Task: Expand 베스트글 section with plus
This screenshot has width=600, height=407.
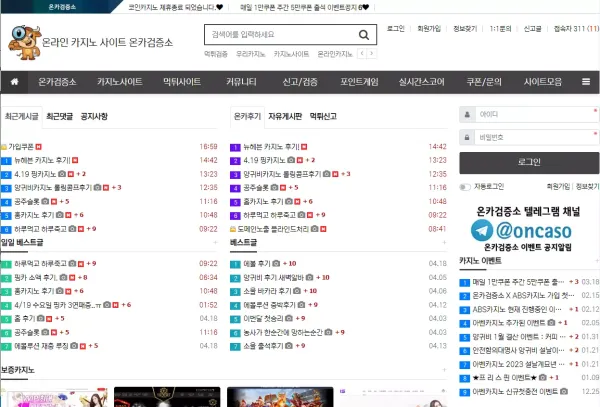Action: pyautogui.click(x=444, y=243)
